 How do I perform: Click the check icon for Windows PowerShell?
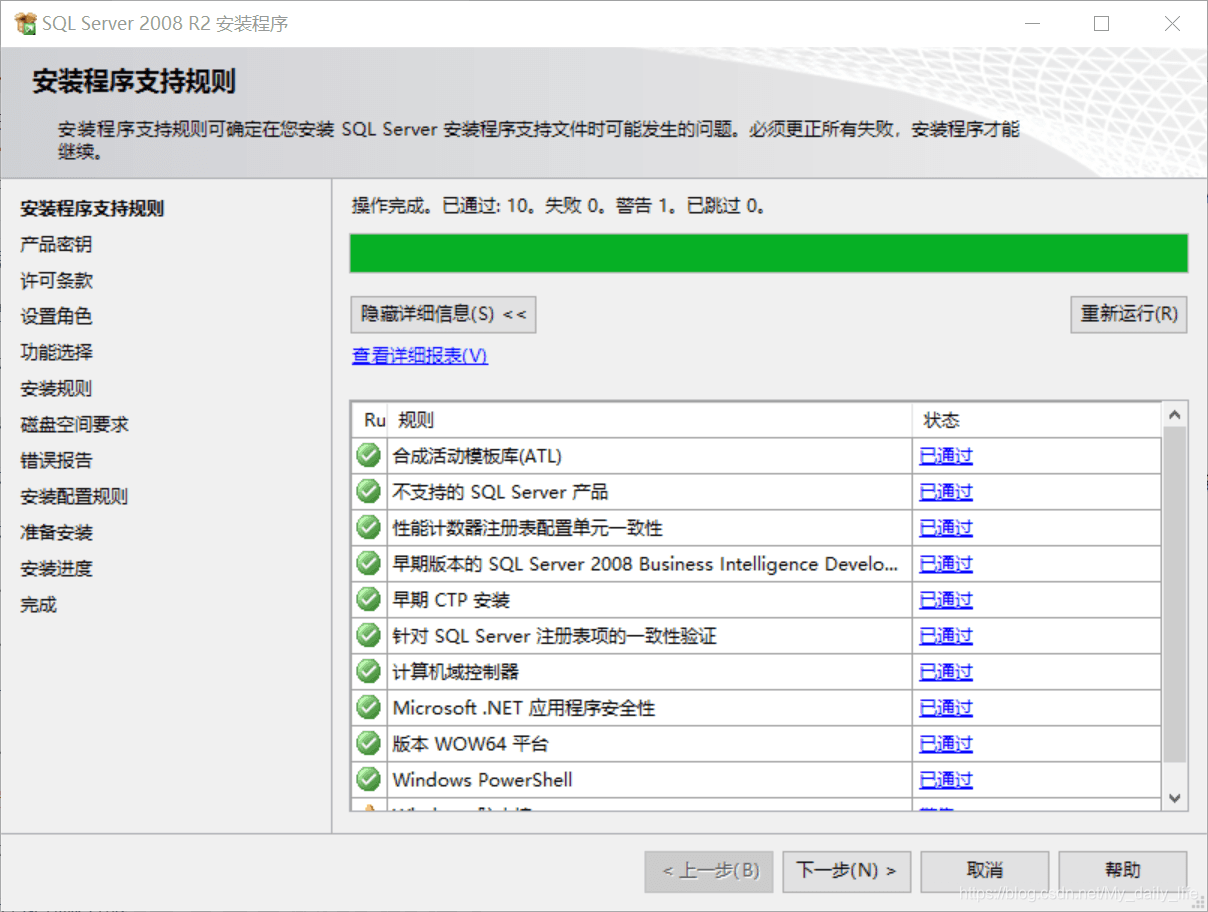[x=369, y=779]
